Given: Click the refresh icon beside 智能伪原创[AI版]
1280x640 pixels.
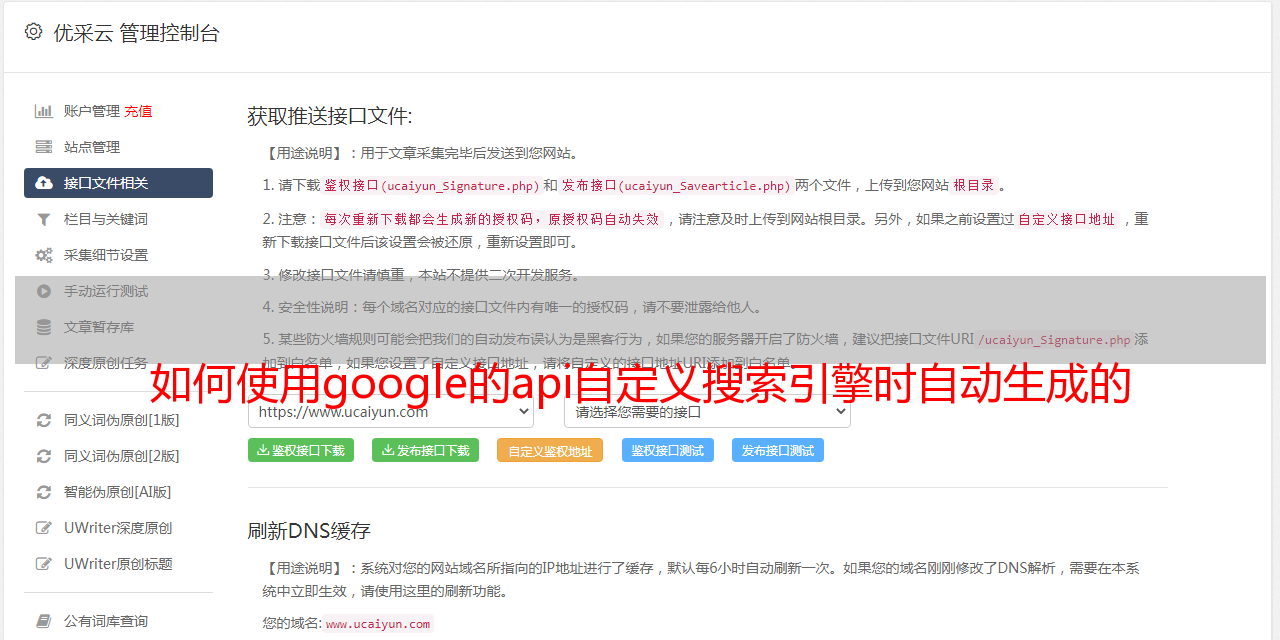Looking at the screenshot, I should pyautogui.click(x=44, y=492).
